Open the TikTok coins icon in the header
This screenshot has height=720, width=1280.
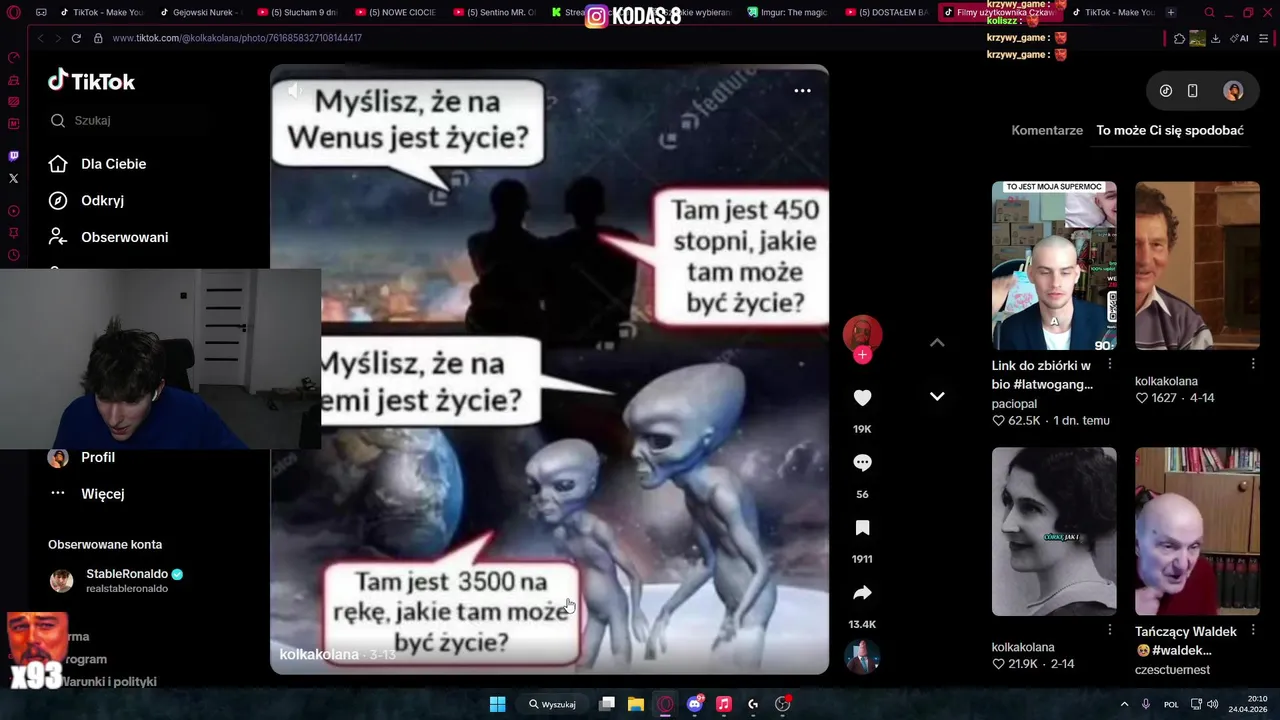coord(1166,91)
